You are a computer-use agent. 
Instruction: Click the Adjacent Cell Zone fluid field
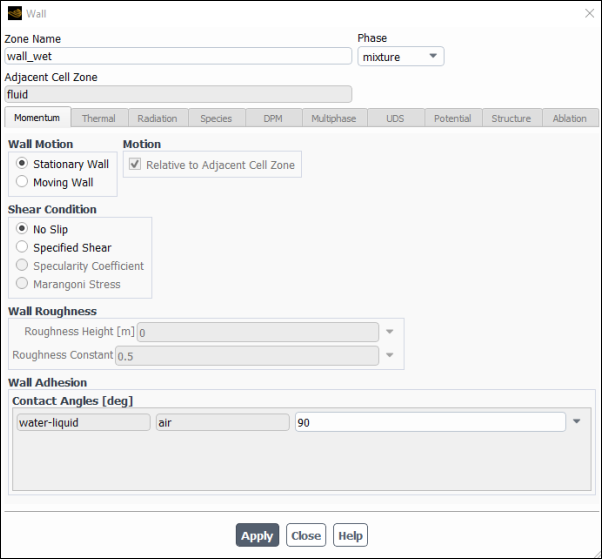point(178,94)
